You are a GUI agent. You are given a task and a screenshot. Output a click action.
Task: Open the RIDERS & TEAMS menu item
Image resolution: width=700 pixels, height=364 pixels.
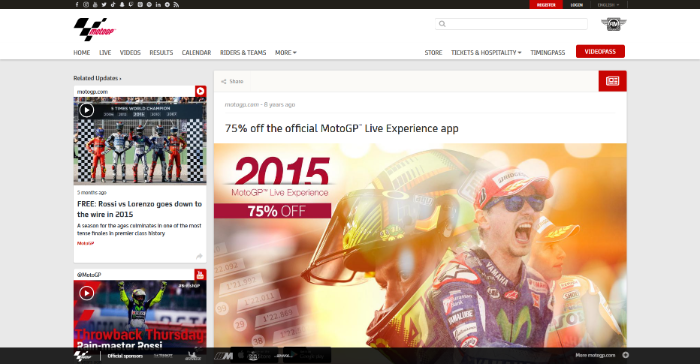point(243,53)
